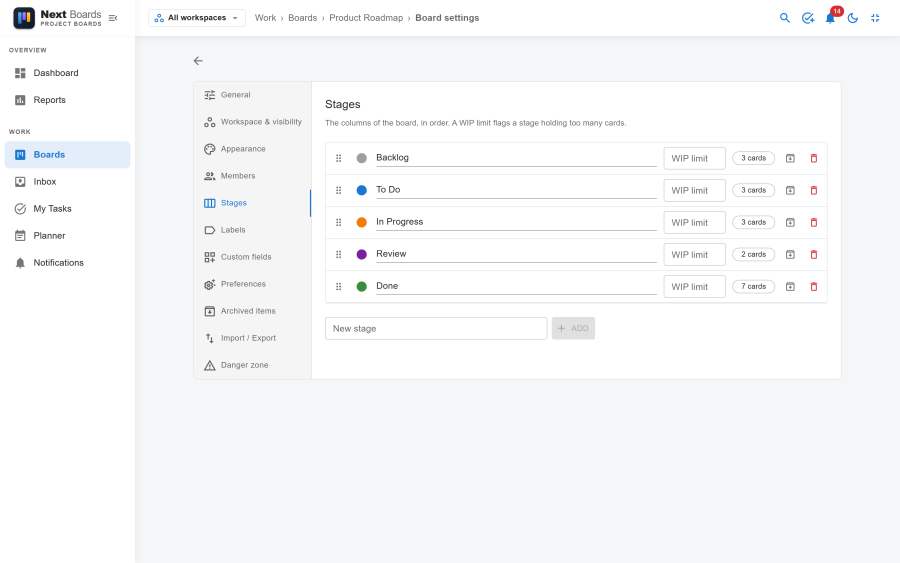Viewport: 900px width, 563px height.
Task: Grab the Done drag handle
Action: [339, 287]
